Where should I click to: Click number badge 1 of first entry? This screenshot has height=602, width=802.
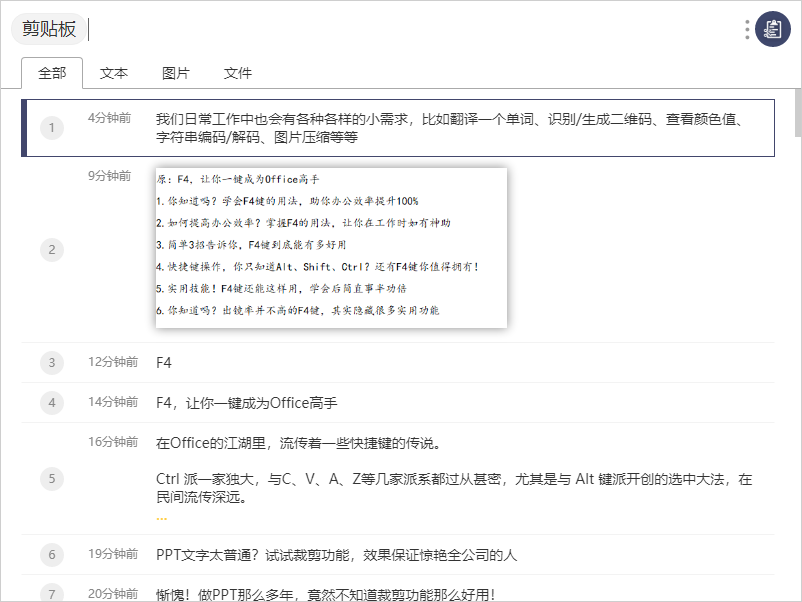pos(52,128)
